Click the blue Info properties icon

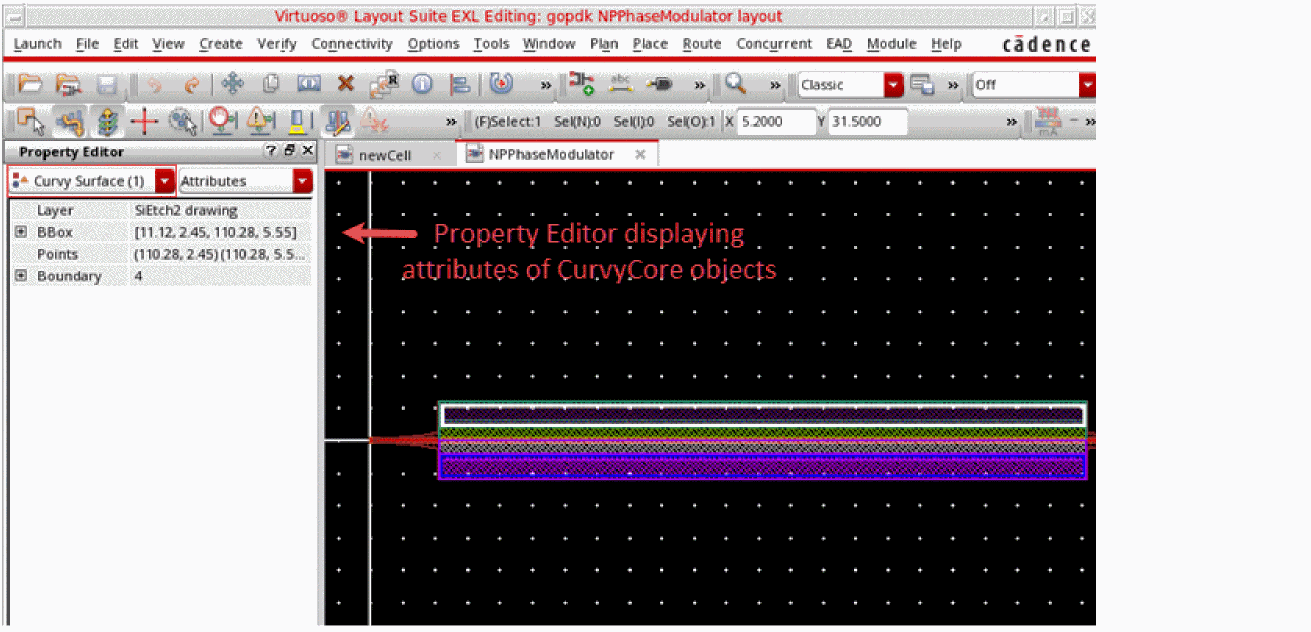click(x=422, y=85)
